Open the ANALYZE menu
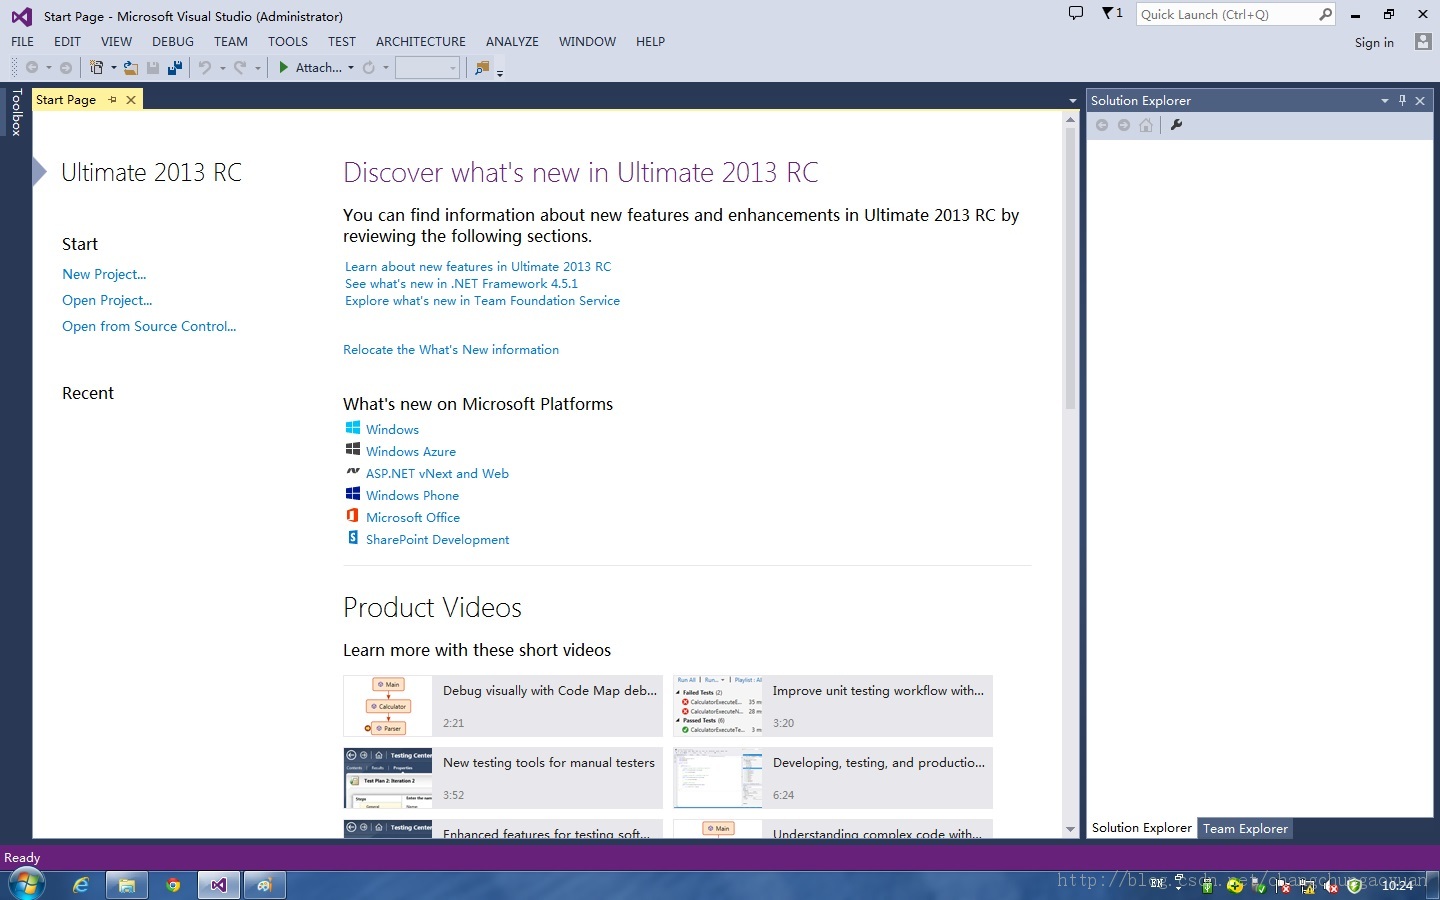1440x900 pixels. tap(512, 41)
